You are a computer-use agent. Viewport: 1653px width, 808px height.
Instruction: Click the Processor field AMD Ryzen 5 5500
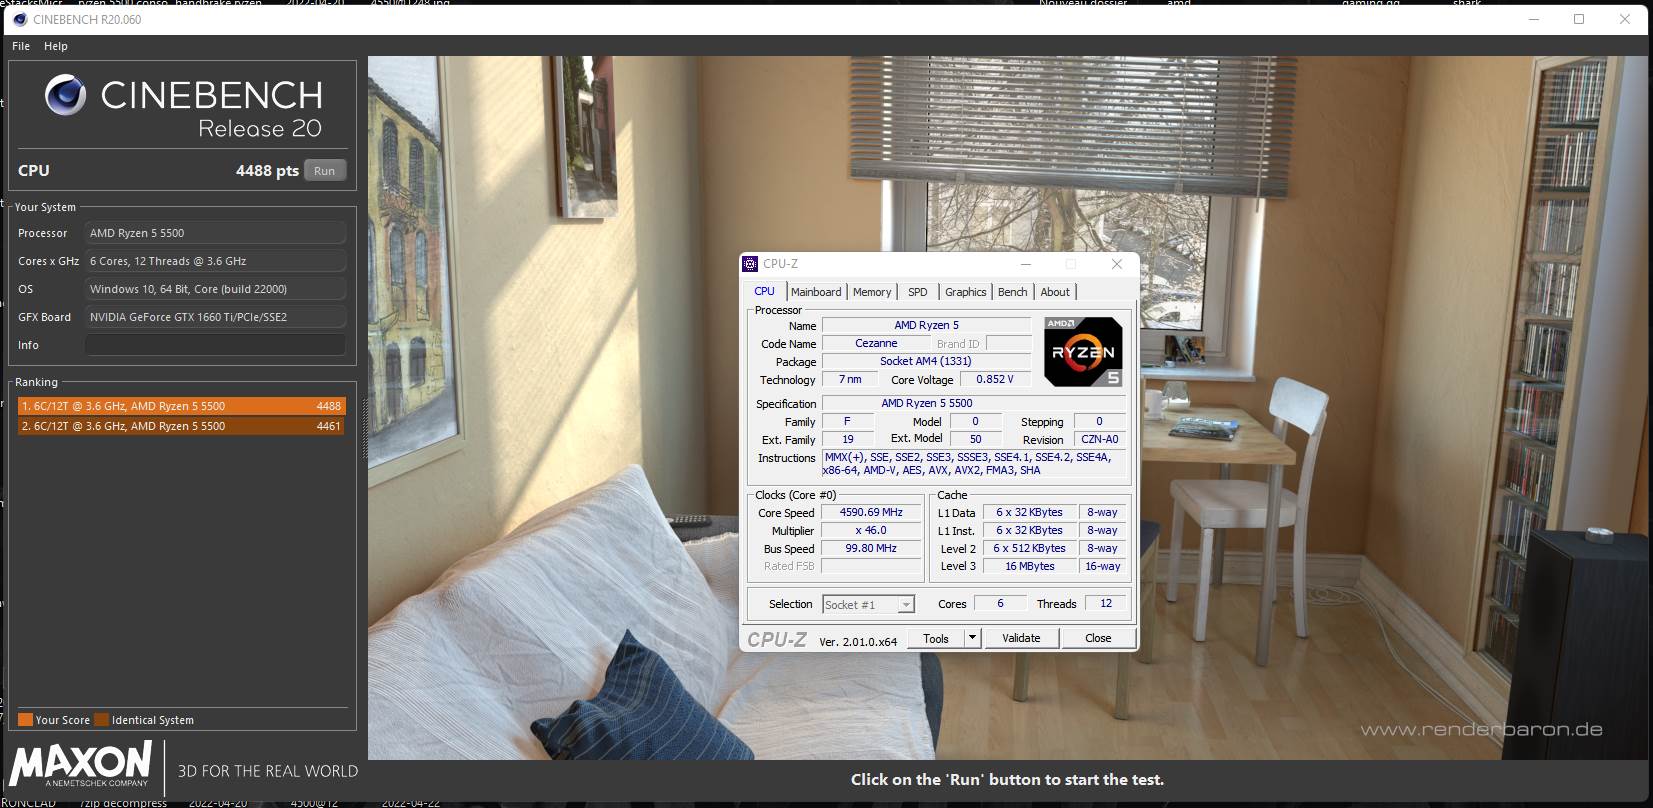point(215,233)
